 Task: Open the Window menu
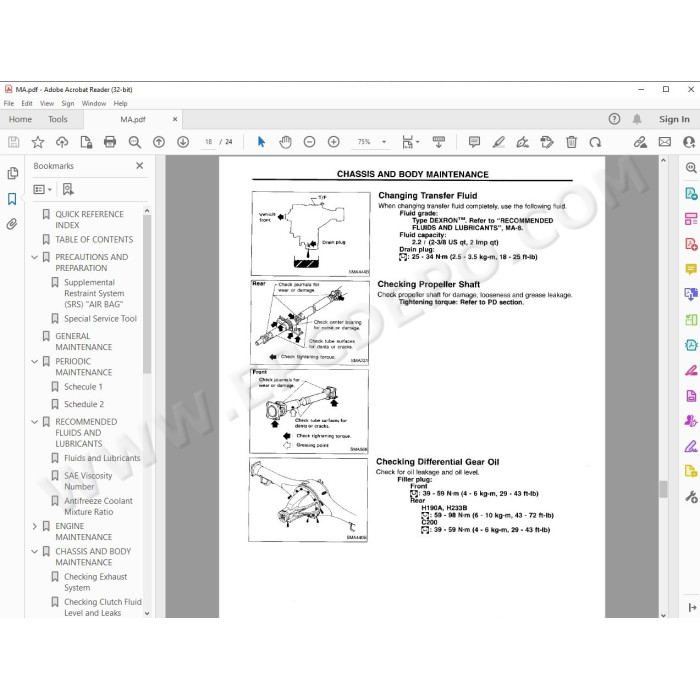(94, 104)
